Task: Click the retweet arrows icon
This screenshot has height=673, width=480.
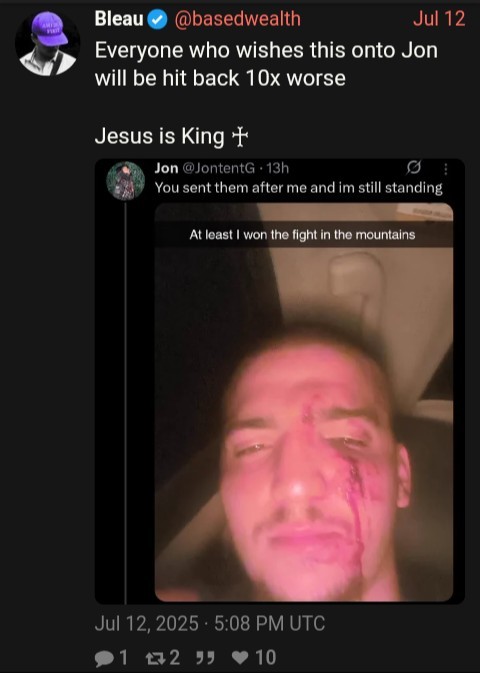Action: coord(154,658)
